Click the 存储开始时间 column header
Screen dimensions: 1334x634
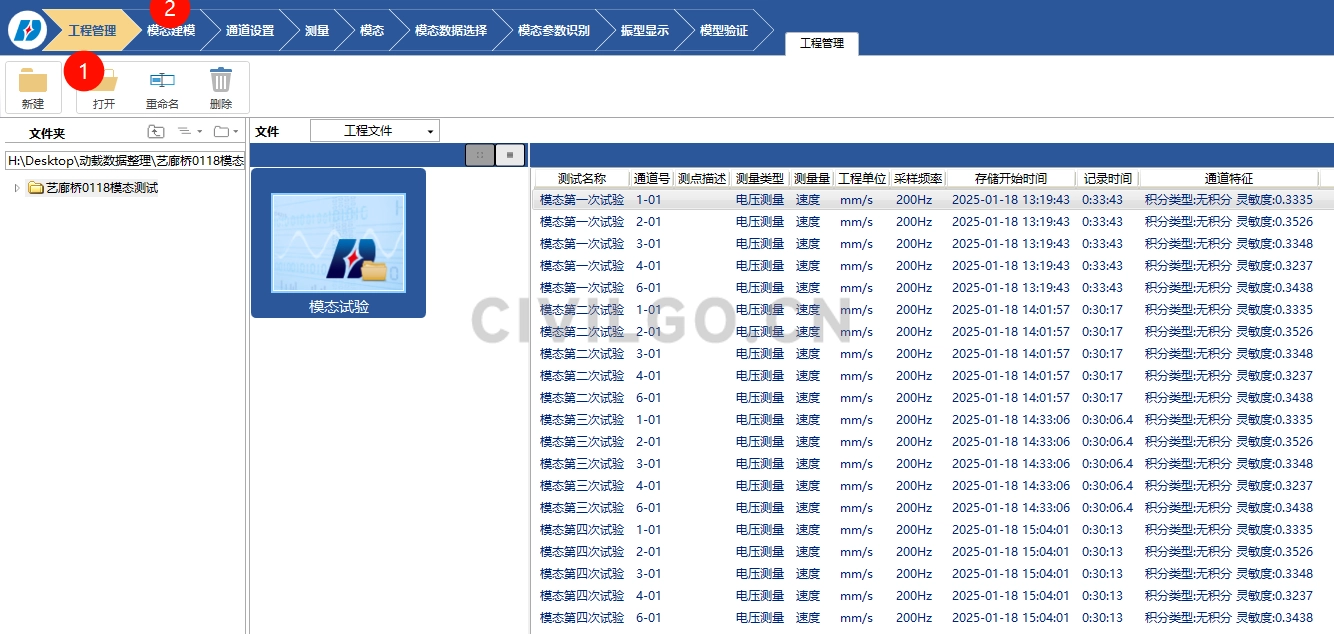[x=1010, y=178]
